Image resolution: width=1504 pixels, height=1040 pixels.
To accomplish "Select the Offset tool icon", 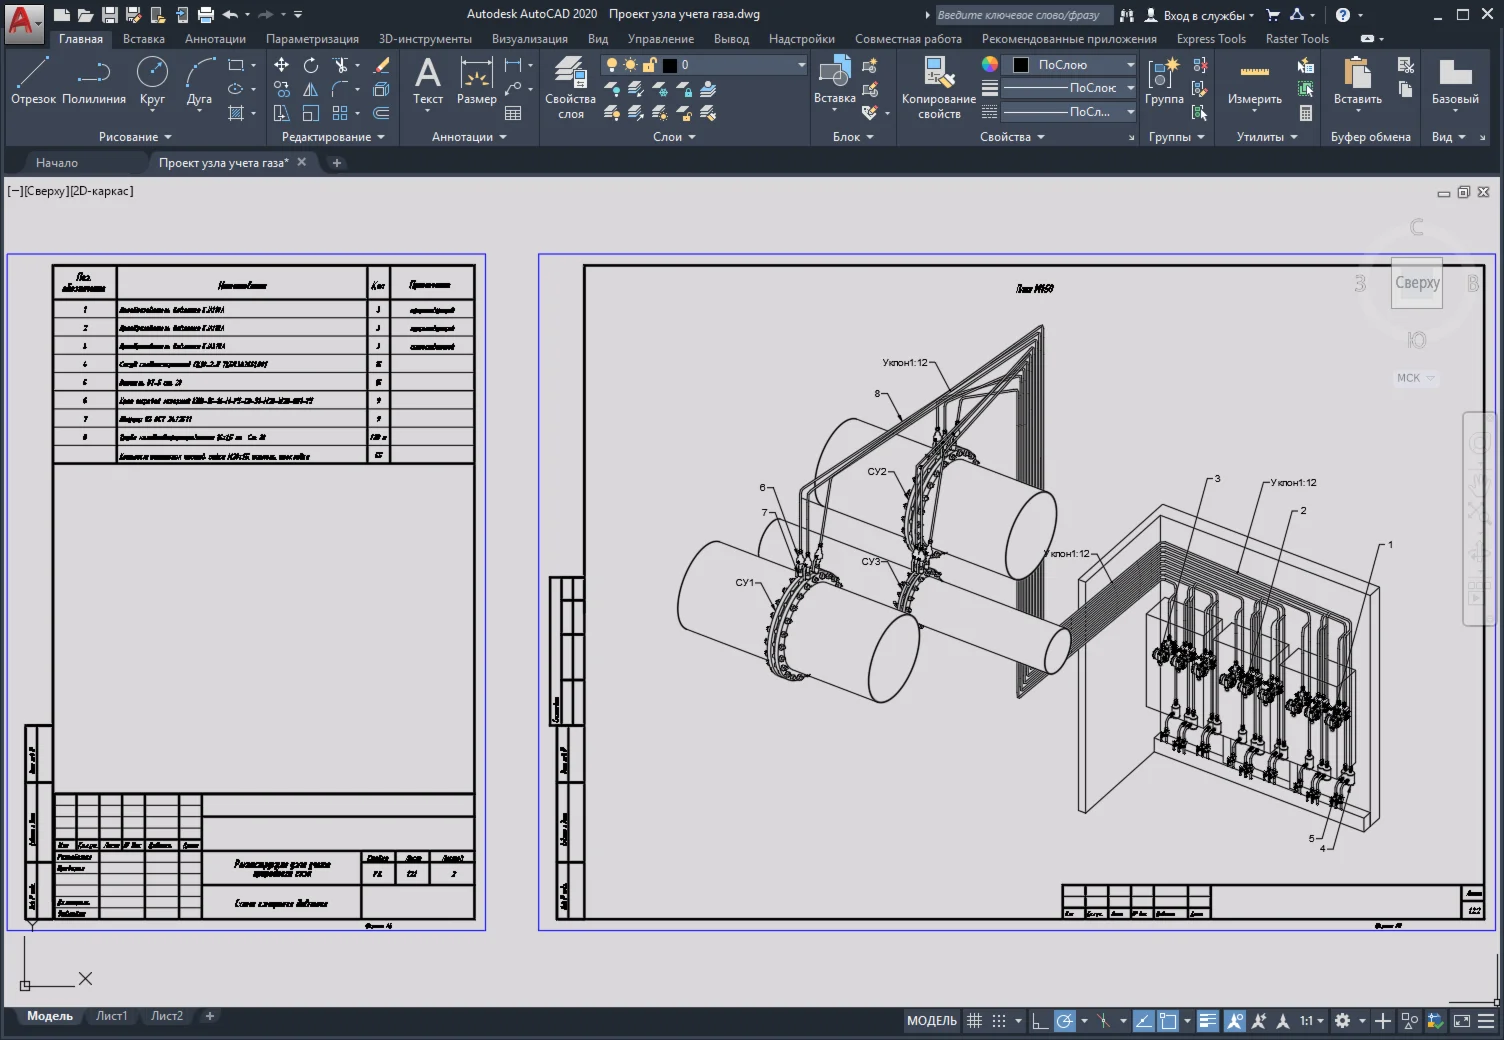I will 381,113.
